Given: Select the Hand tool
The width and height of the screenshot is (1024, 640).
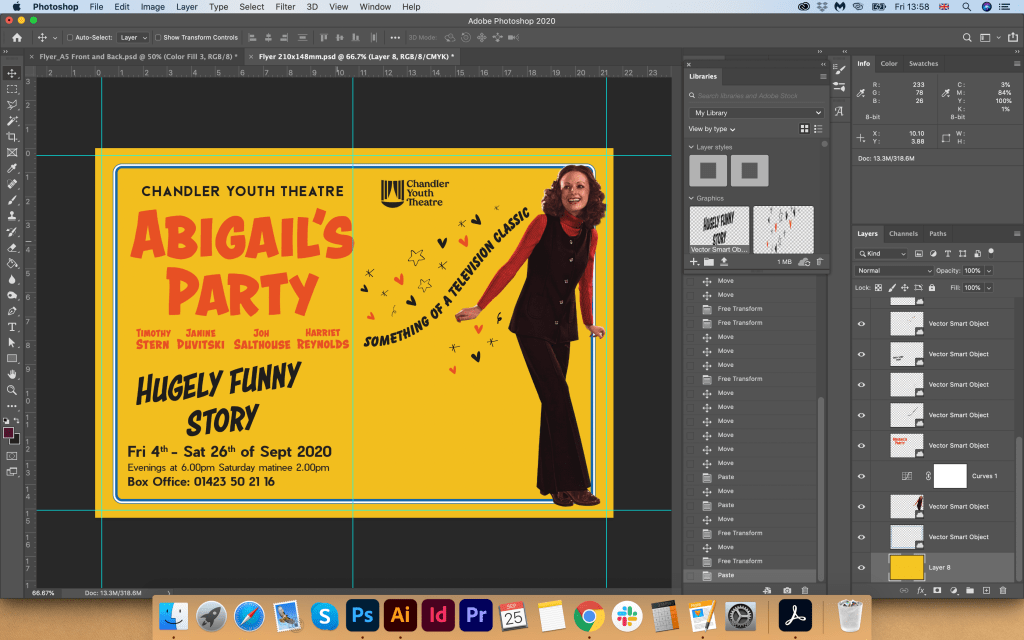Looking at the screenshot, I should click(12, 374).
